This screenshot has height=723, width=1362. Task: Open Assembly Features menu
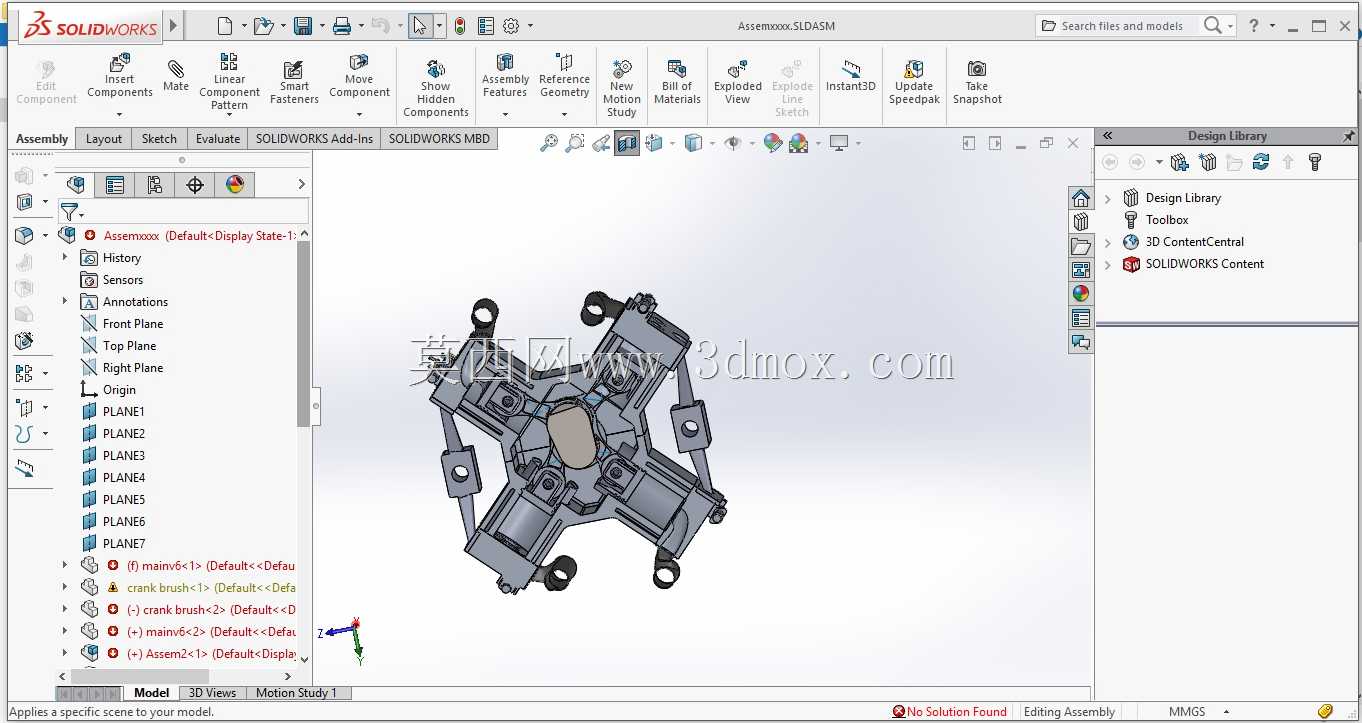pos(505,76)
